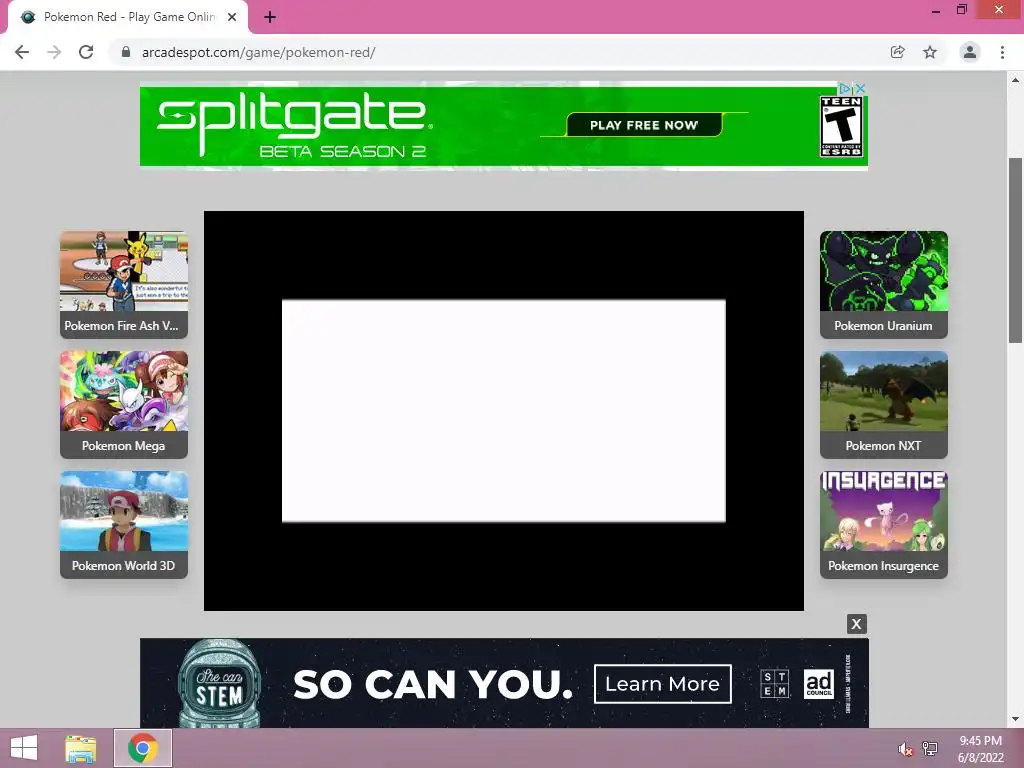
Task: Go back to the previous page
Action: [x=22, y=52]
